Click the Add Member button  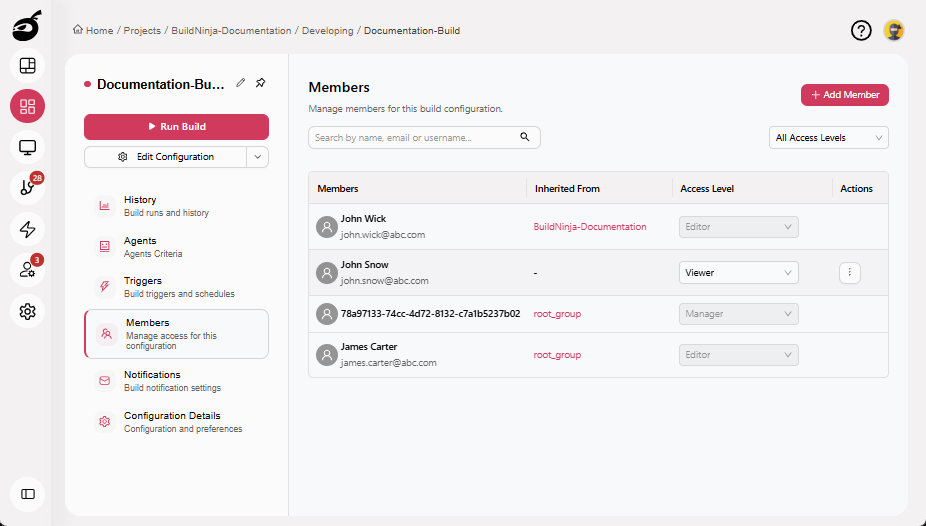tap(845, 94)
